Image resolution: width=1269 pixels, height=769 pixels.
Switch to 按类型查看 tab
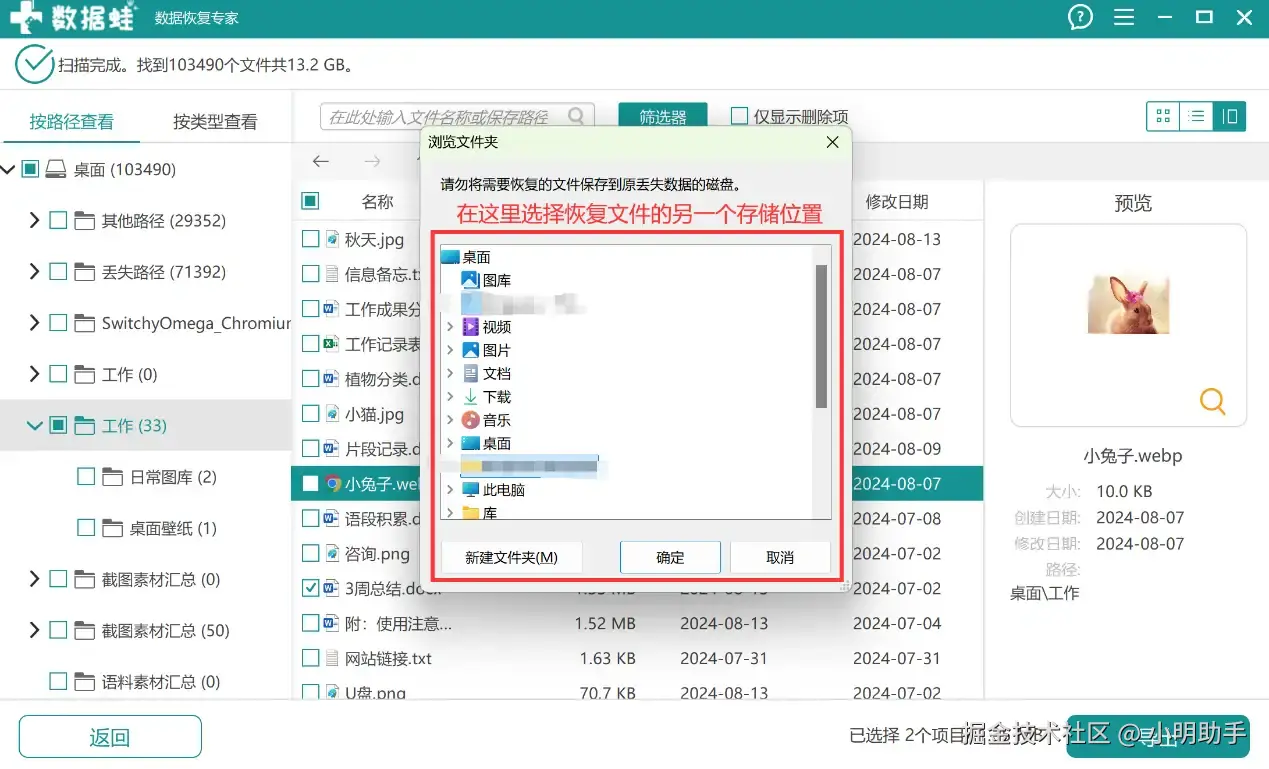(x=215, y=121)
